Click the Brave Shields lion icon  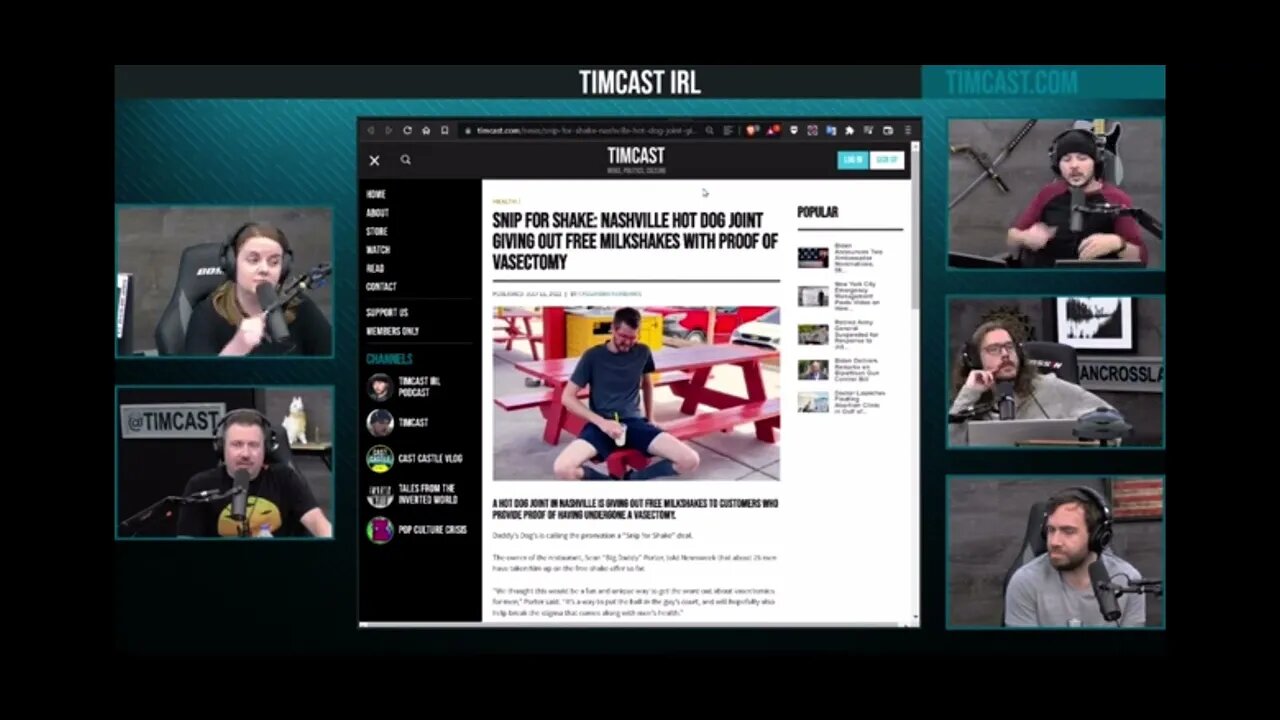[749, 130]
